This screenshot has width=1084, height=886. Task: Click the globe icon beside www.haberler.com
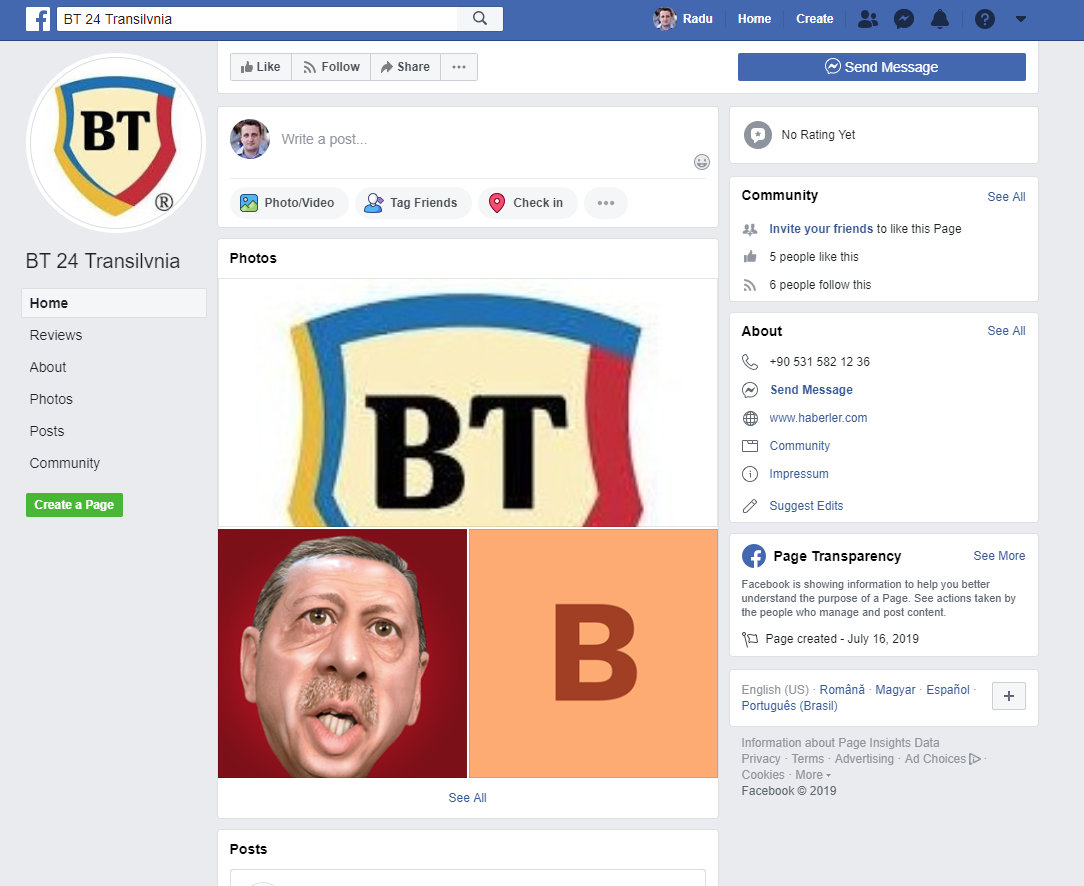pos(750,418)
